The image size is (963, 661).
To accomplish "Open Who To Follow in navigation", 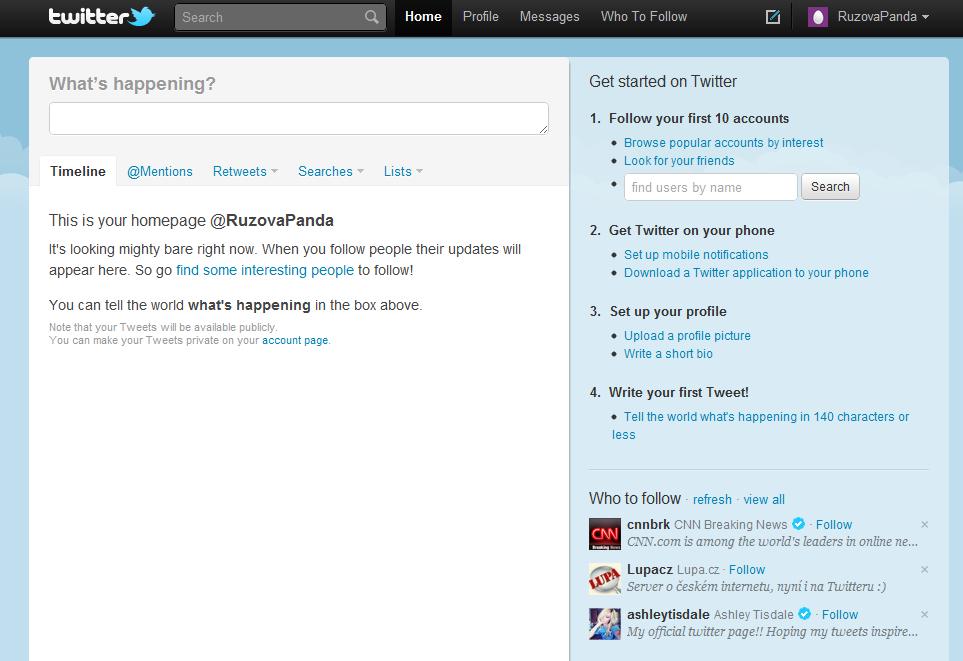I will click(x=644, y=17).
